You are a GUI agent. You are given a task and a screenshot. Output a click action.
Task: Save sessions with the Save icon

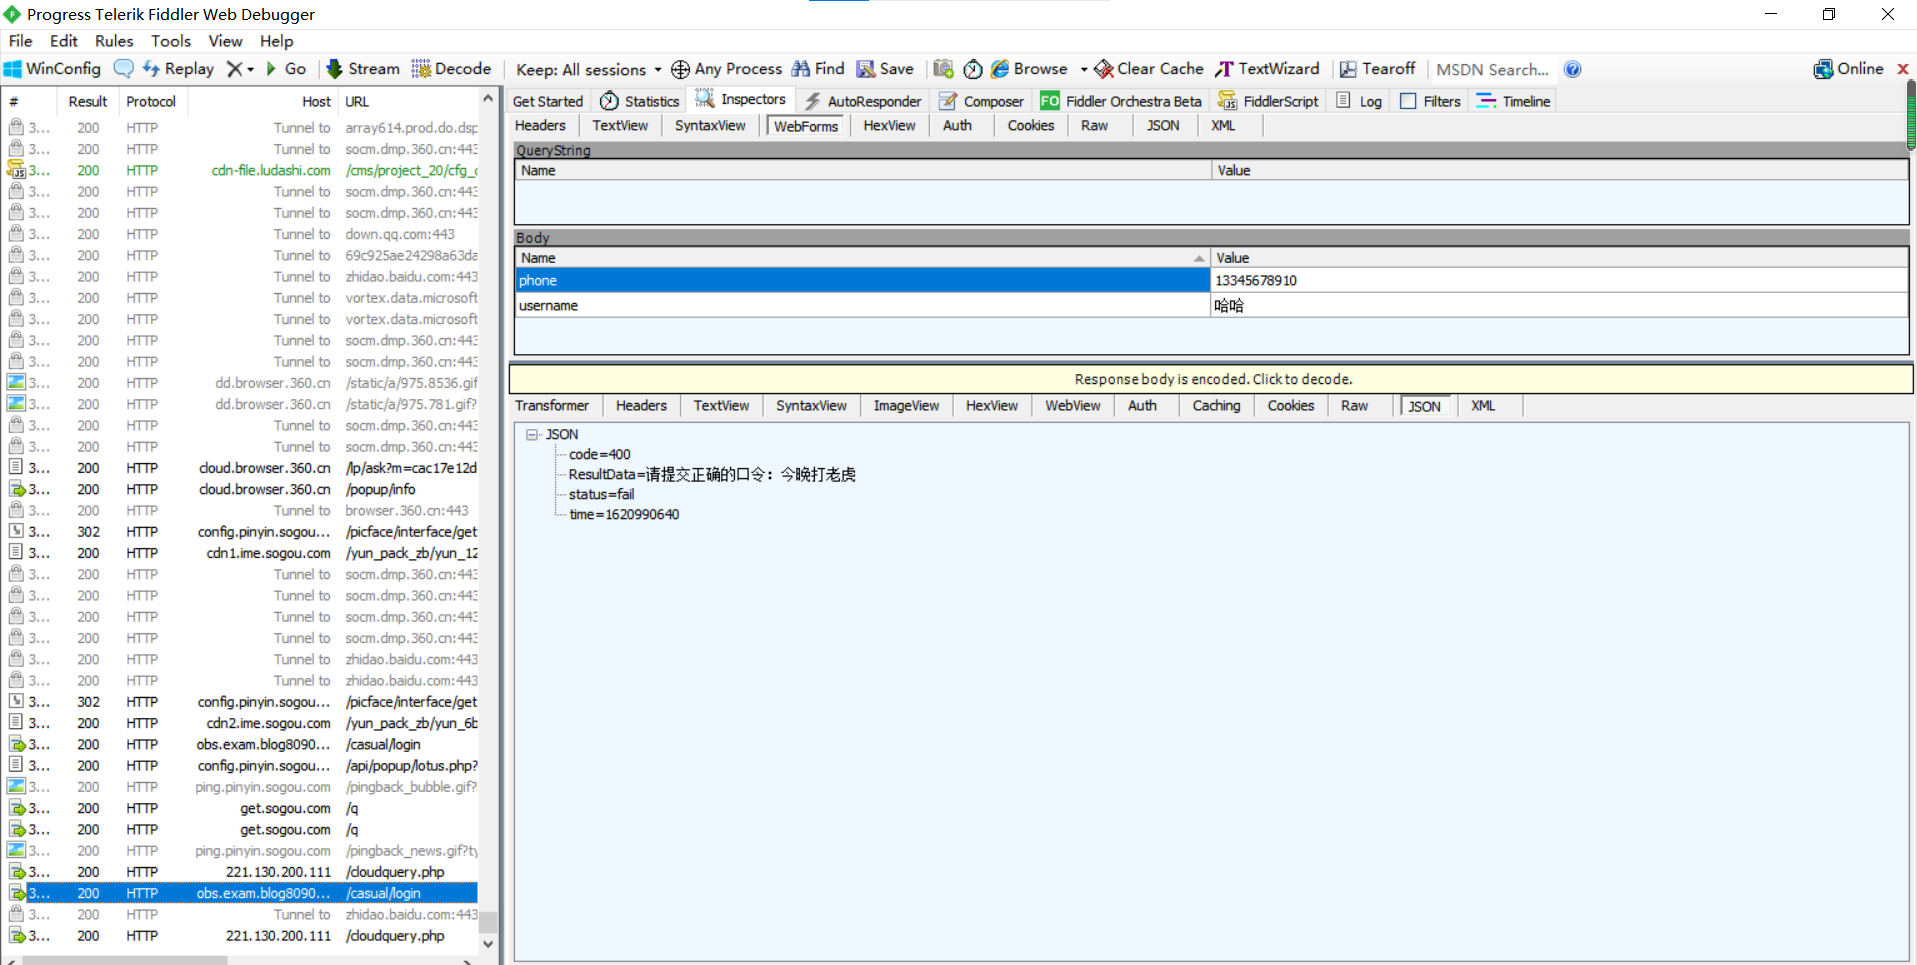pos(885,69)
